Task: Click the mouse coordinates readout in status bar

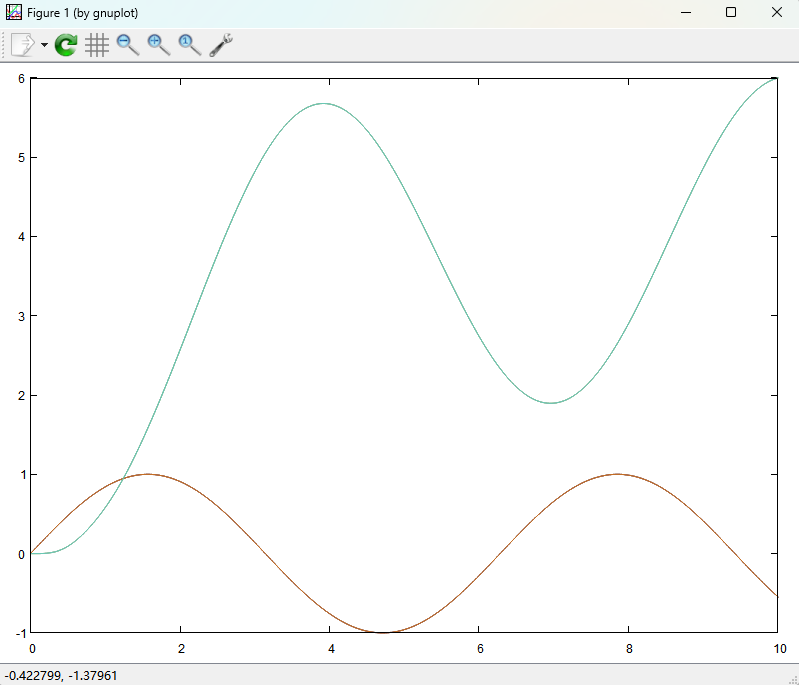Action: (61, 675)
